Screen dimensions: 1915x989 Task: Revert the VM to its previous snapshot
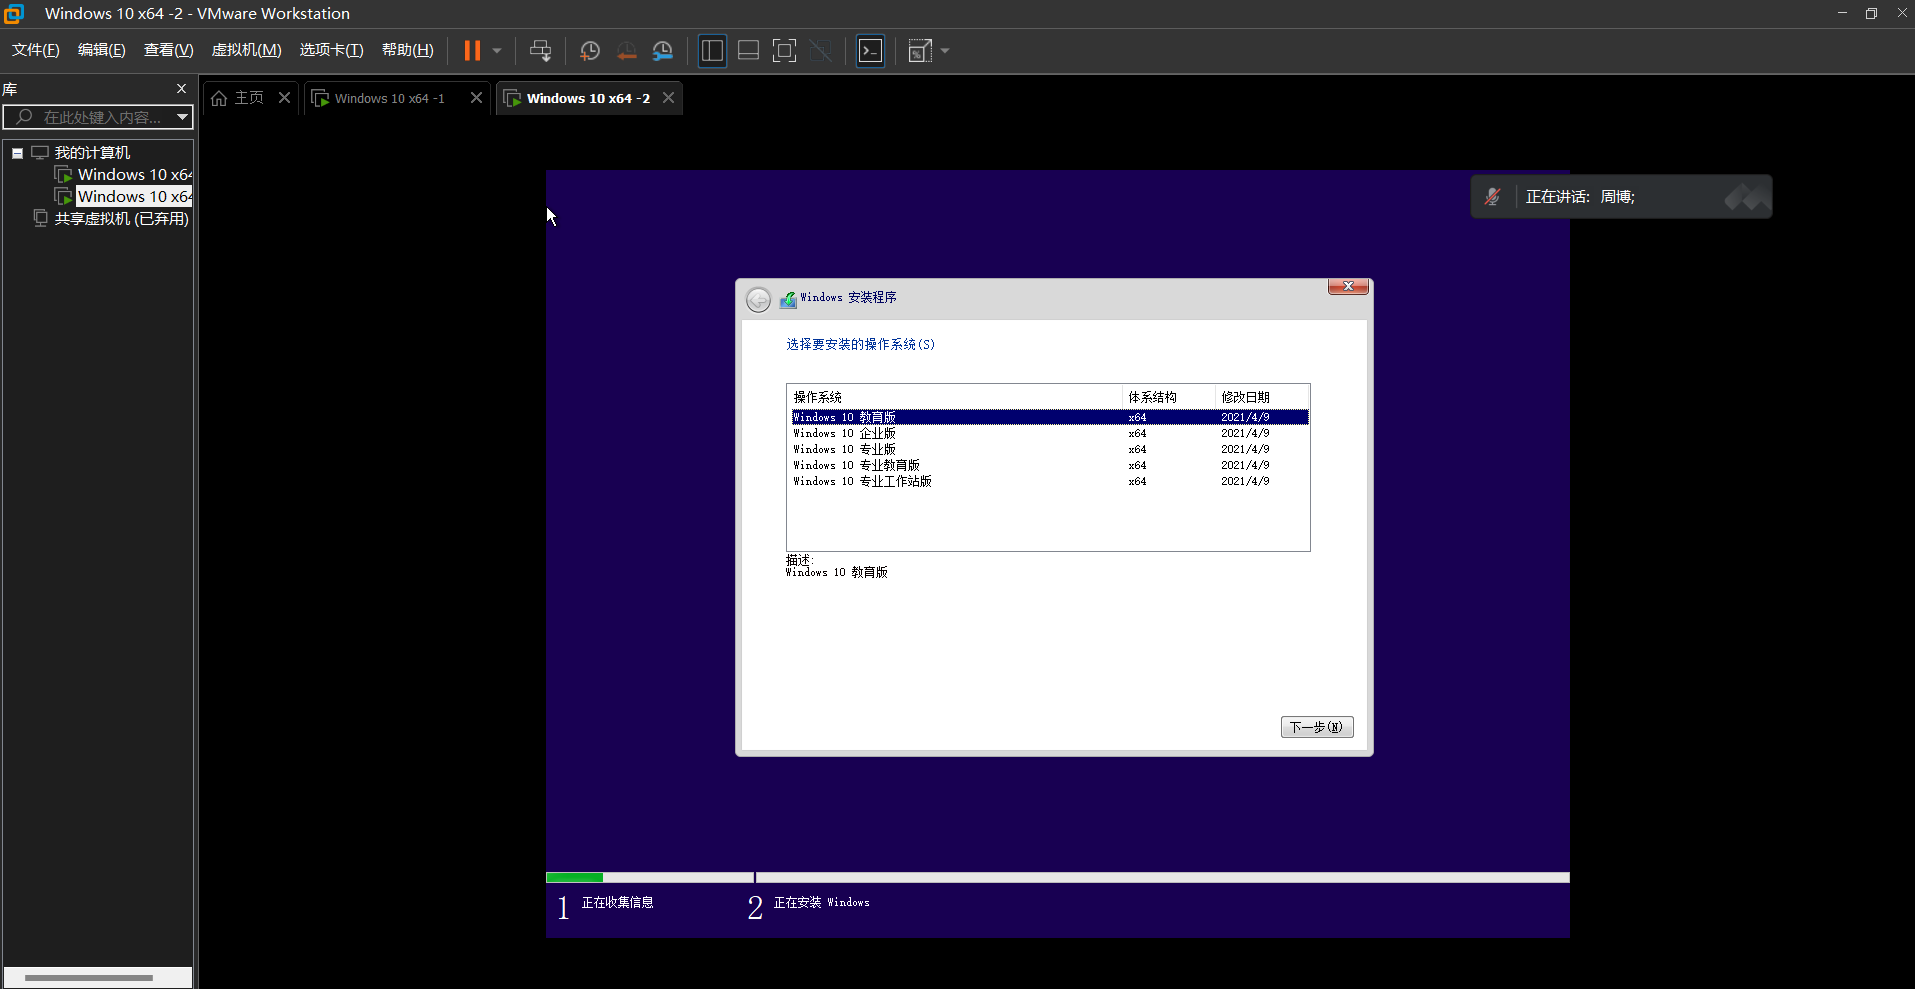point(627,51)
